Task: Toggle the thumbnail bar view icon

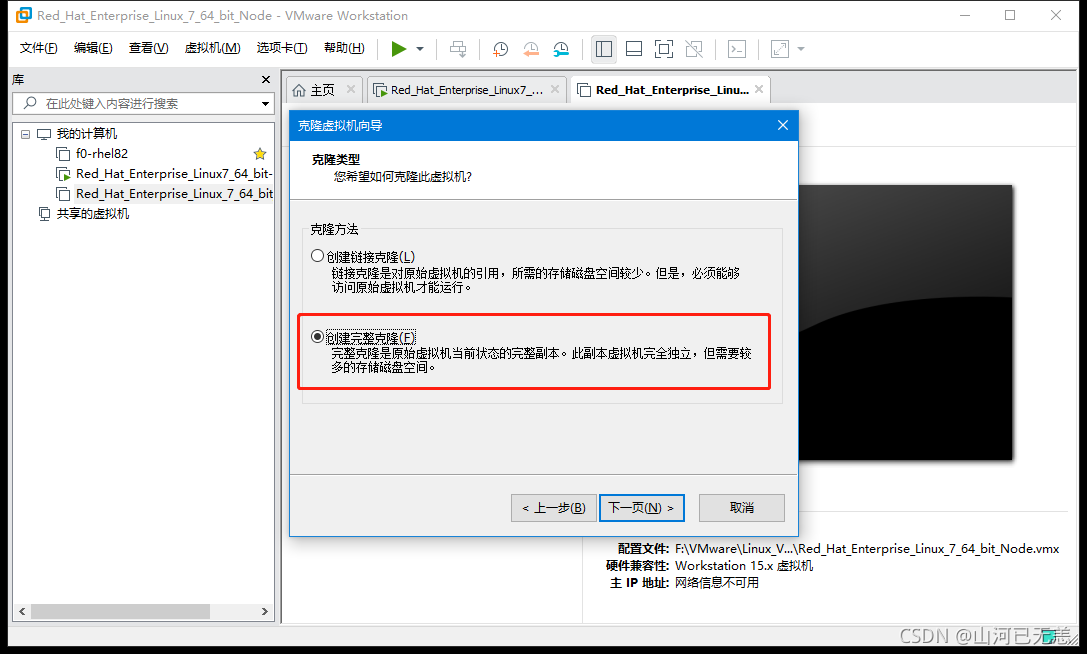Action: 634,49
